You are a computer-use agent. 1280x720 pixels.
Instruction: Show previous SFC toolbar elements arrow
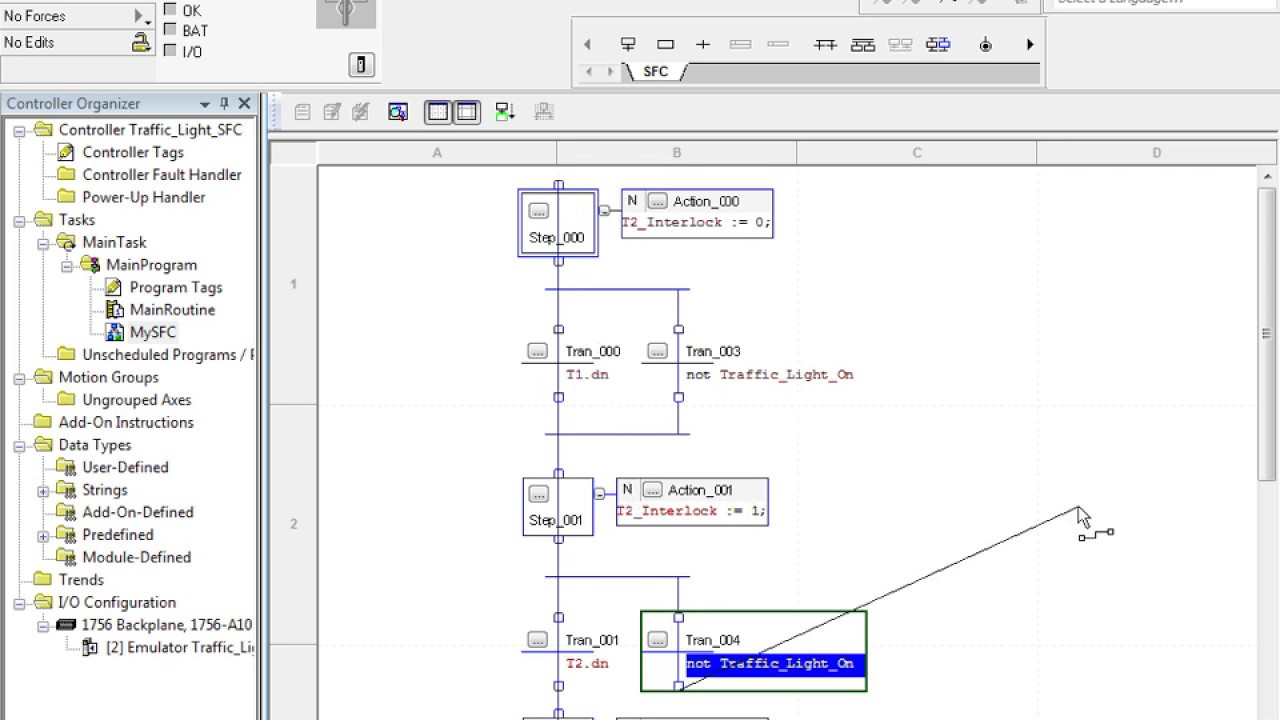point(587,44)
